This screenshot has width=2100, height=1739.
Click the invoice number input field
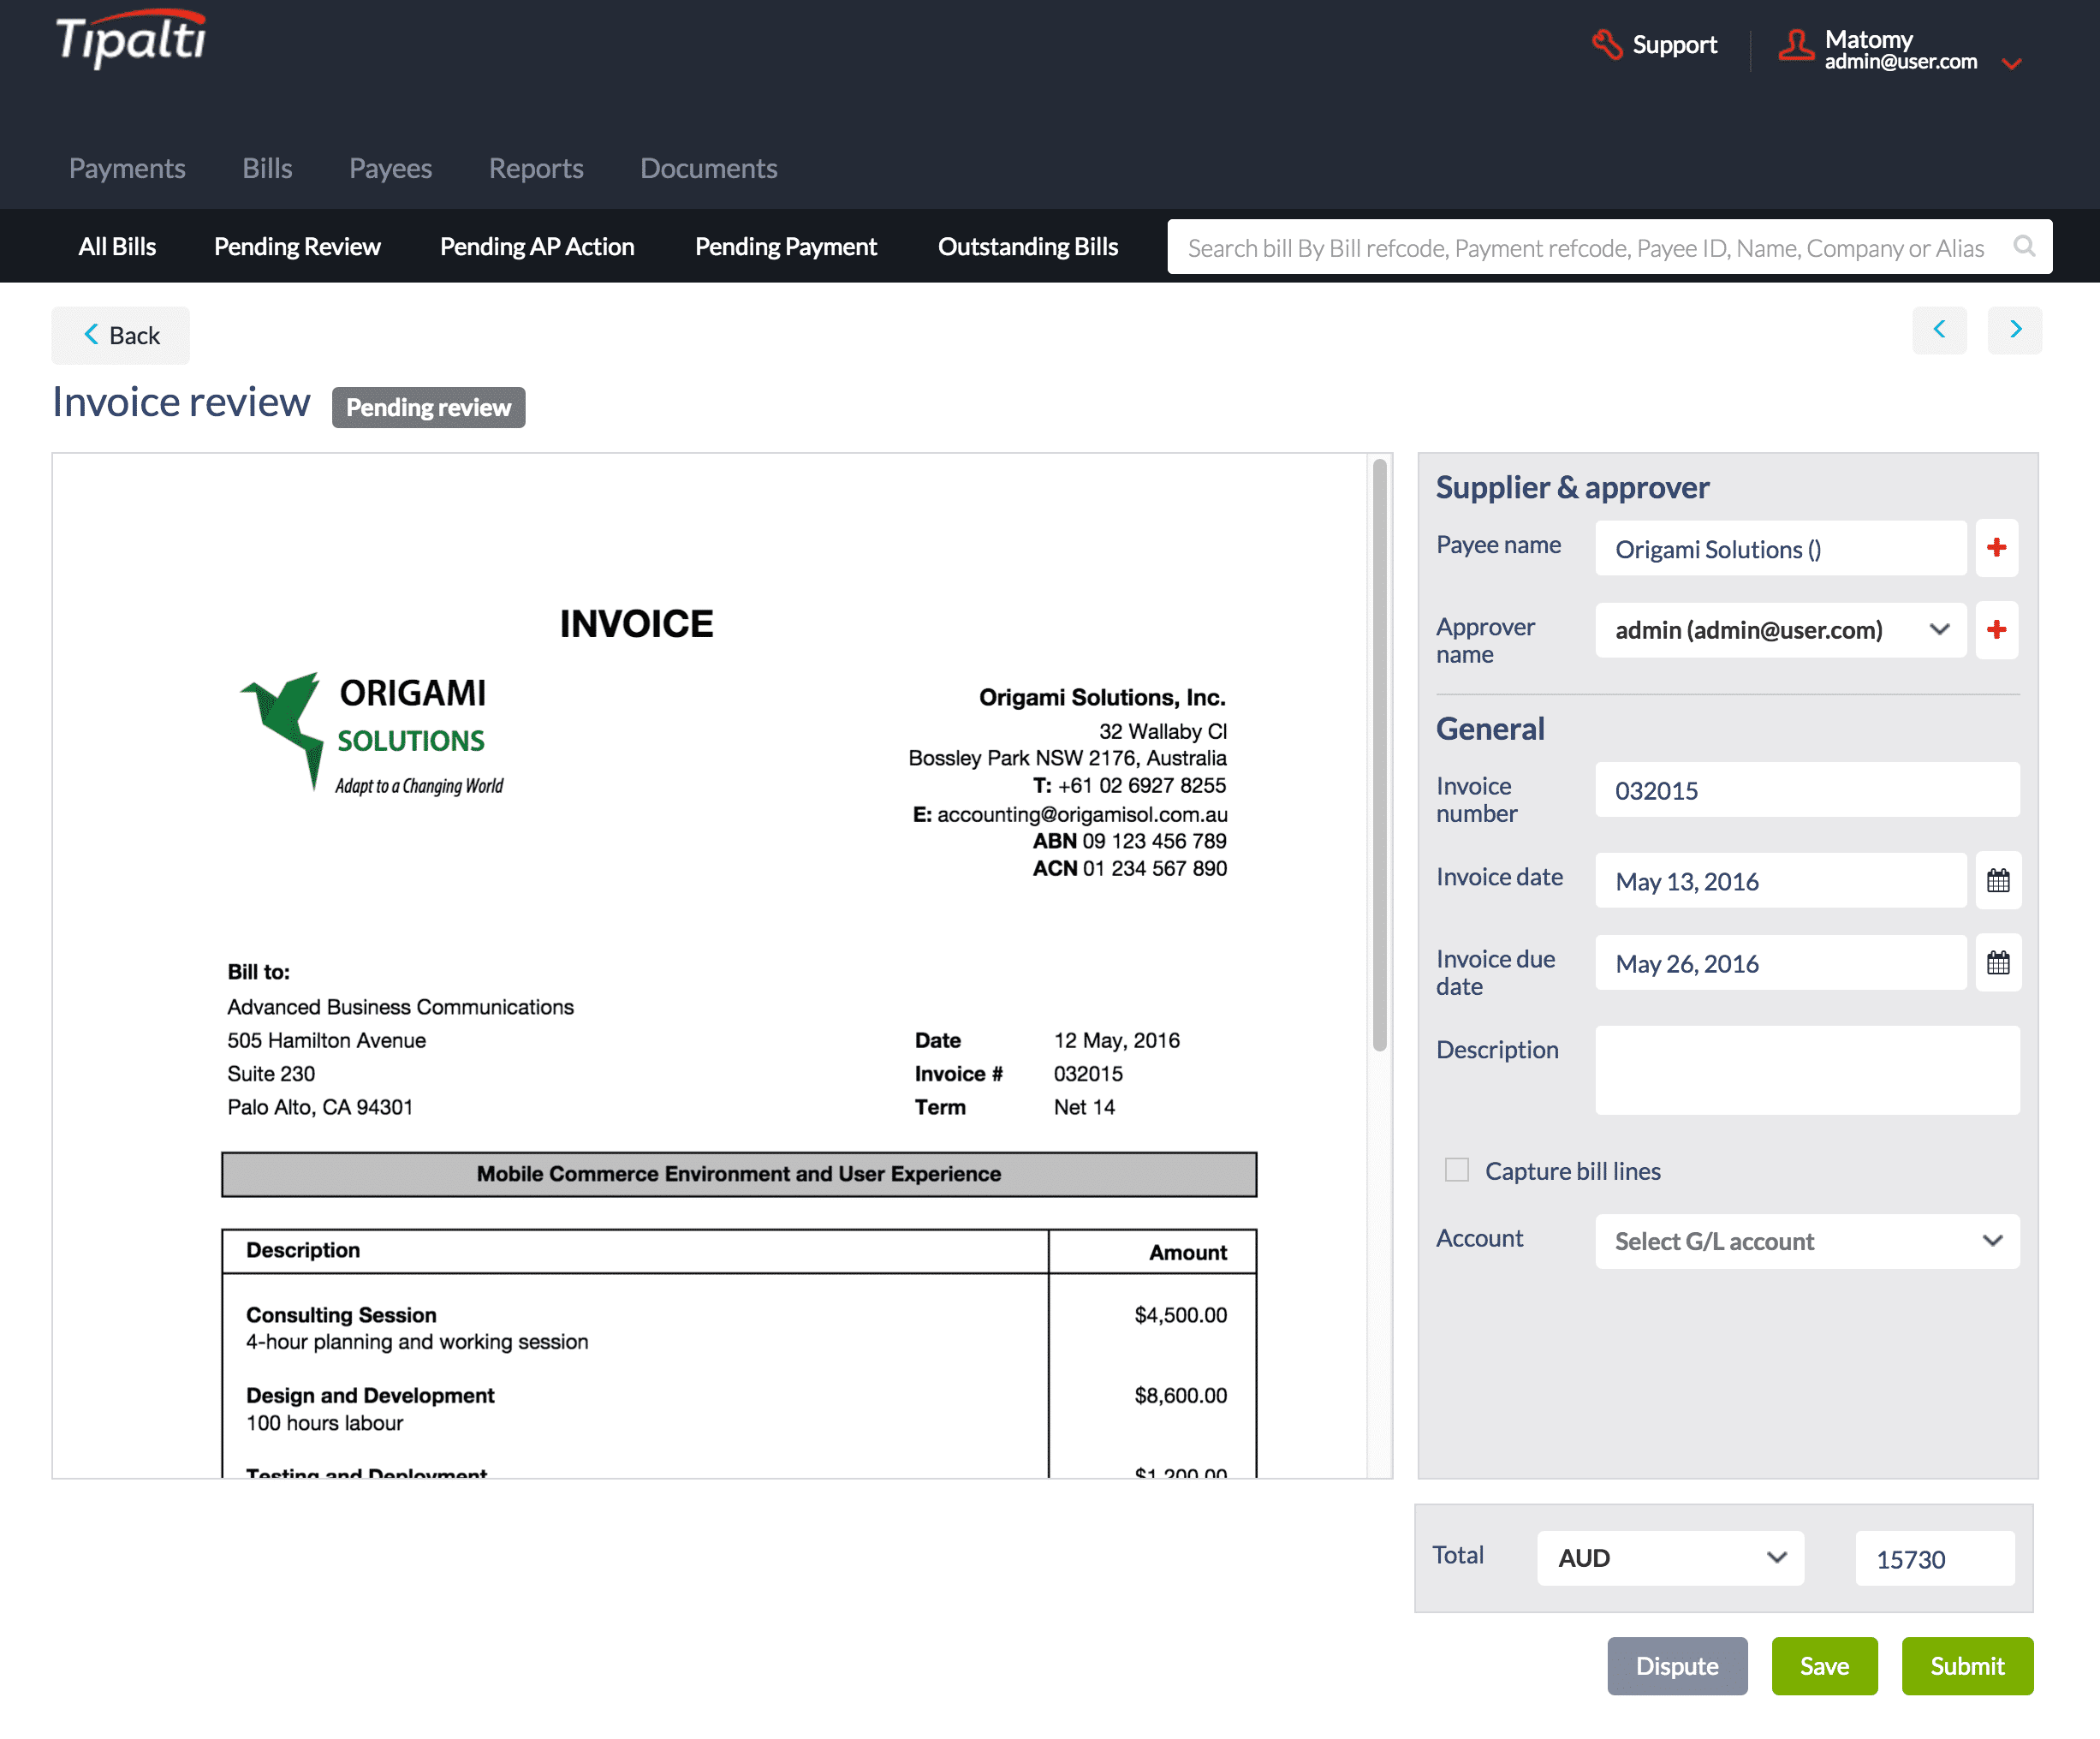click(x=1807, y=789)
